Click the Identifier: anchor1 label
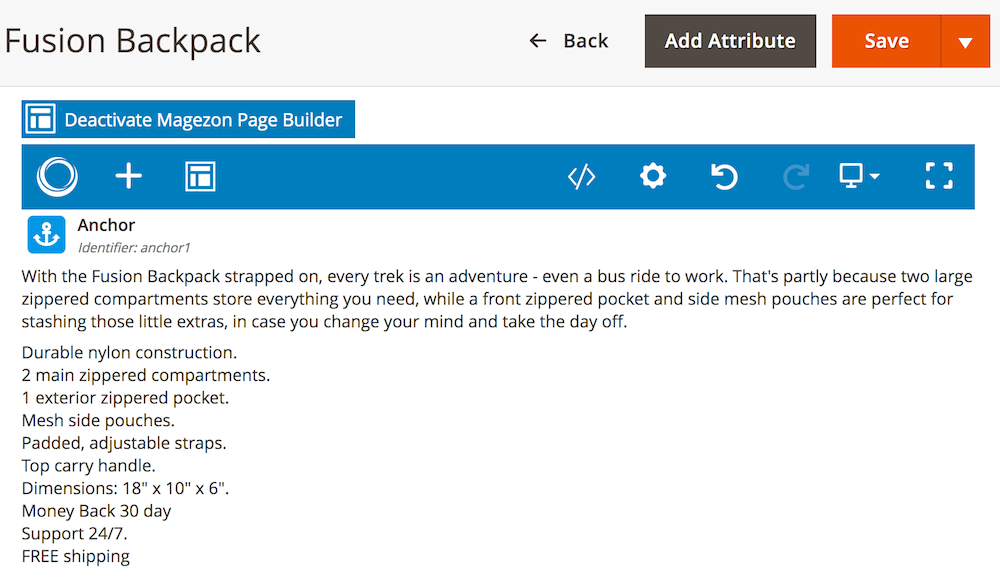This screenshot has width=1000, height=580. [134, 248]
